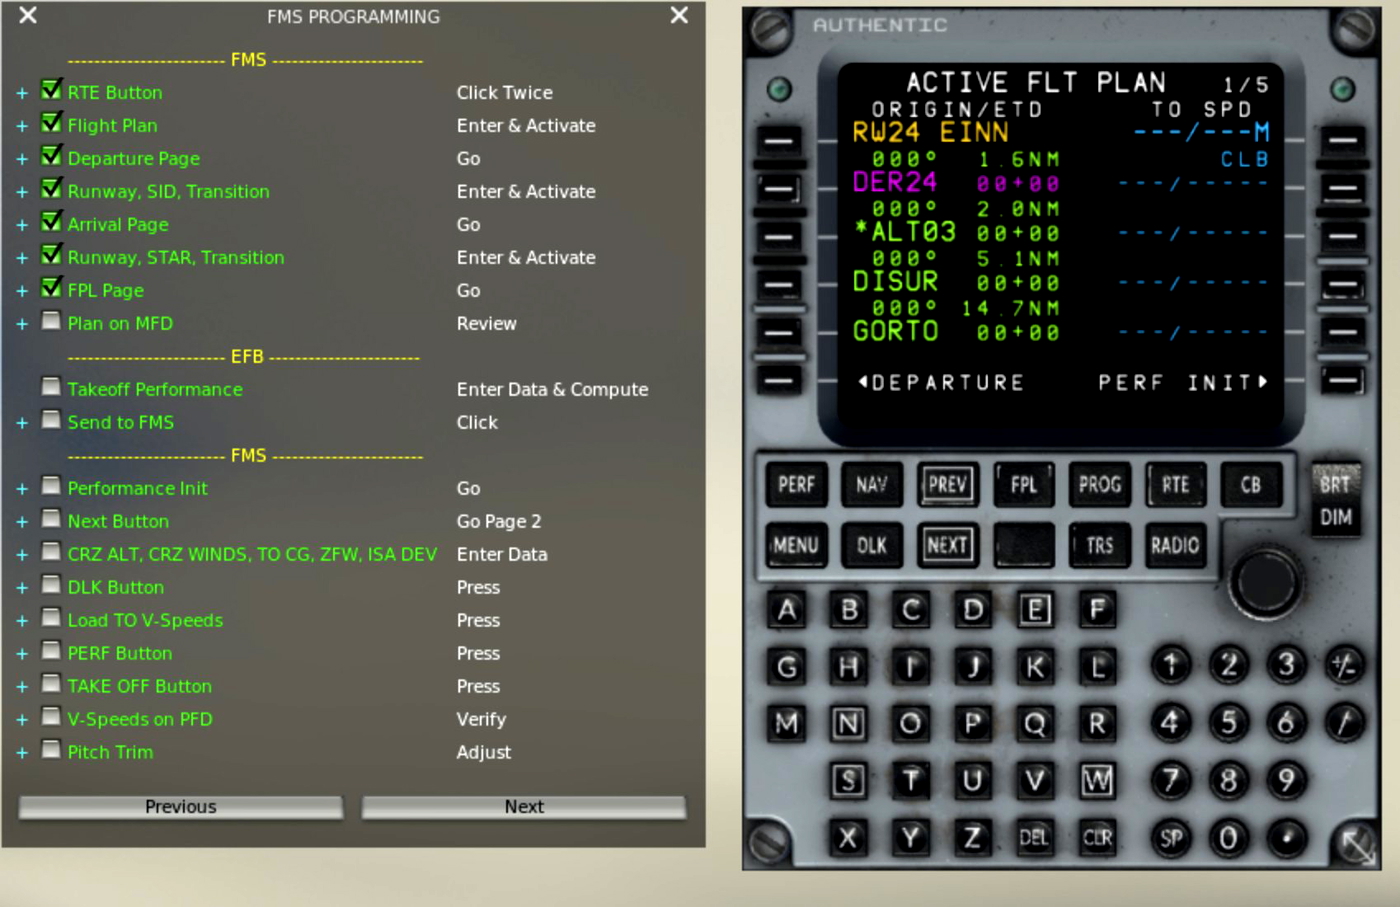This screenshot has width=1400, height=907.
Task: Toggle the Arrival Page checkbox
Action: [x=51, y=222]
